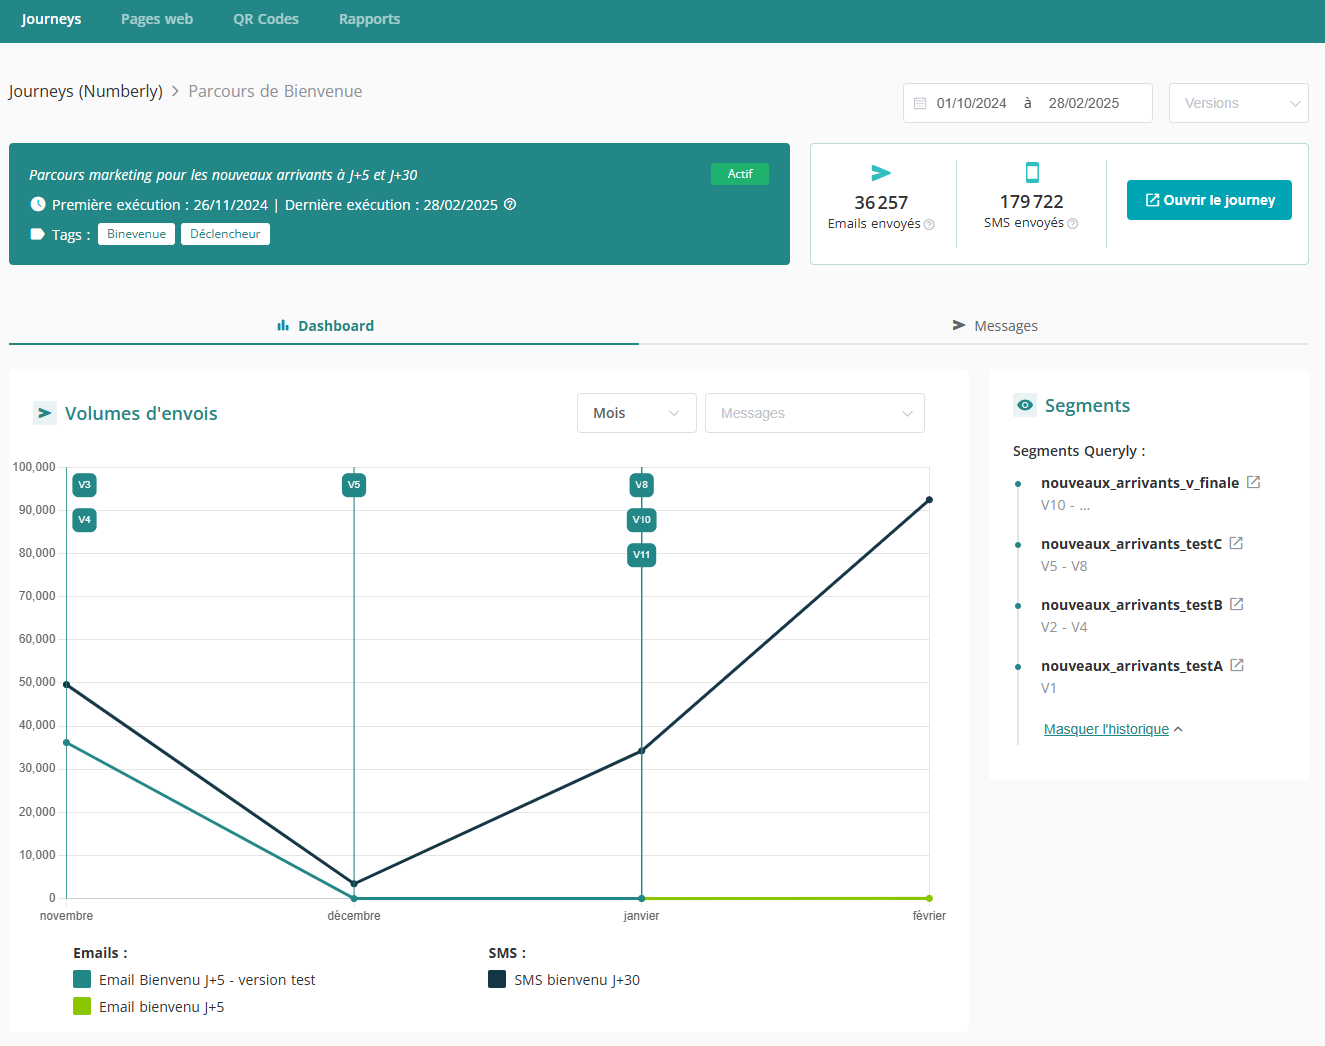Viewport: 1325px width, 1046px height.
Task: Open the Messages filter dropdown
Action: (x=815, y=413)
